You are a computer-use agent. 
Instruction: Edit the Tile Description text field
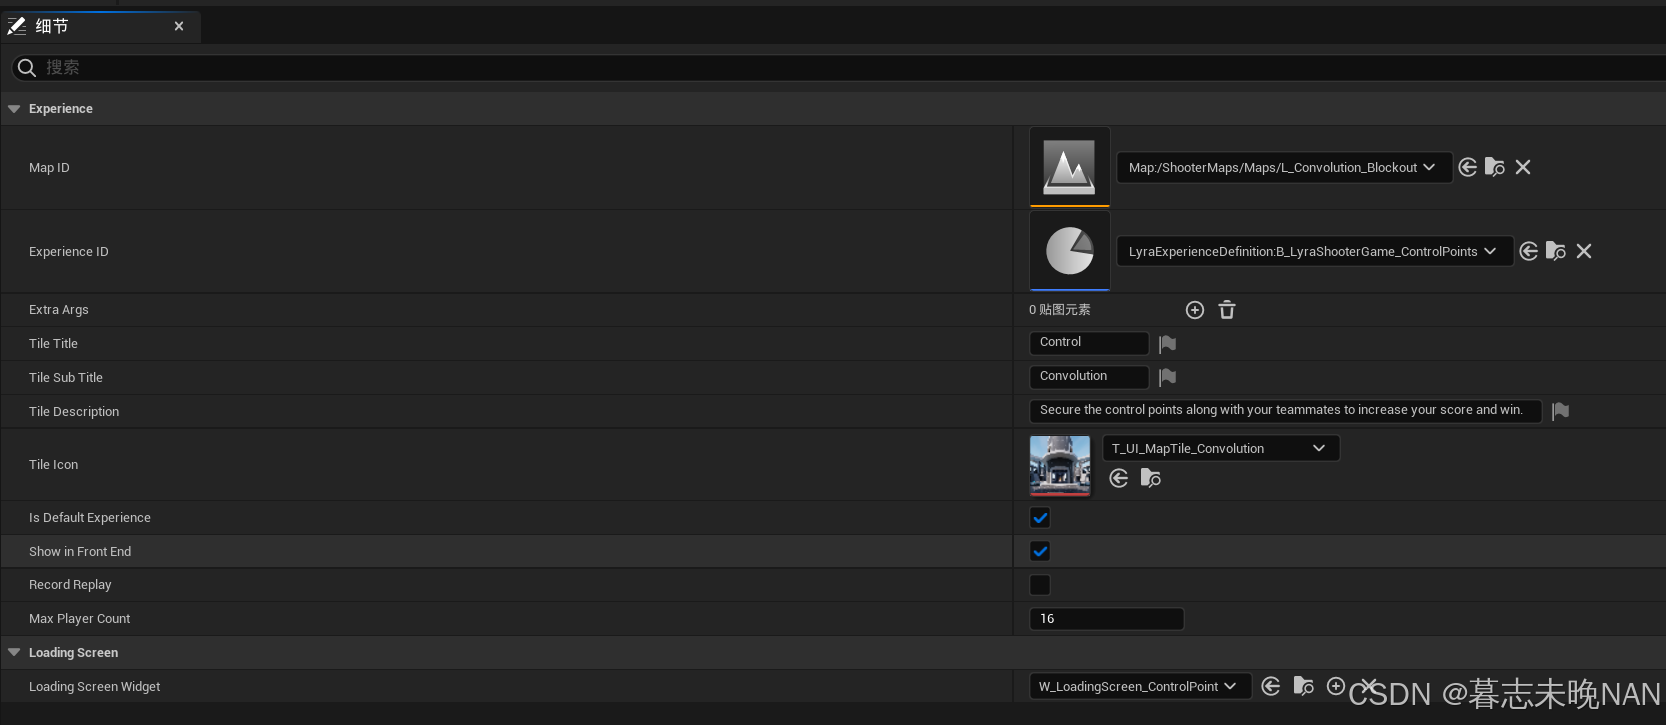1286,411
